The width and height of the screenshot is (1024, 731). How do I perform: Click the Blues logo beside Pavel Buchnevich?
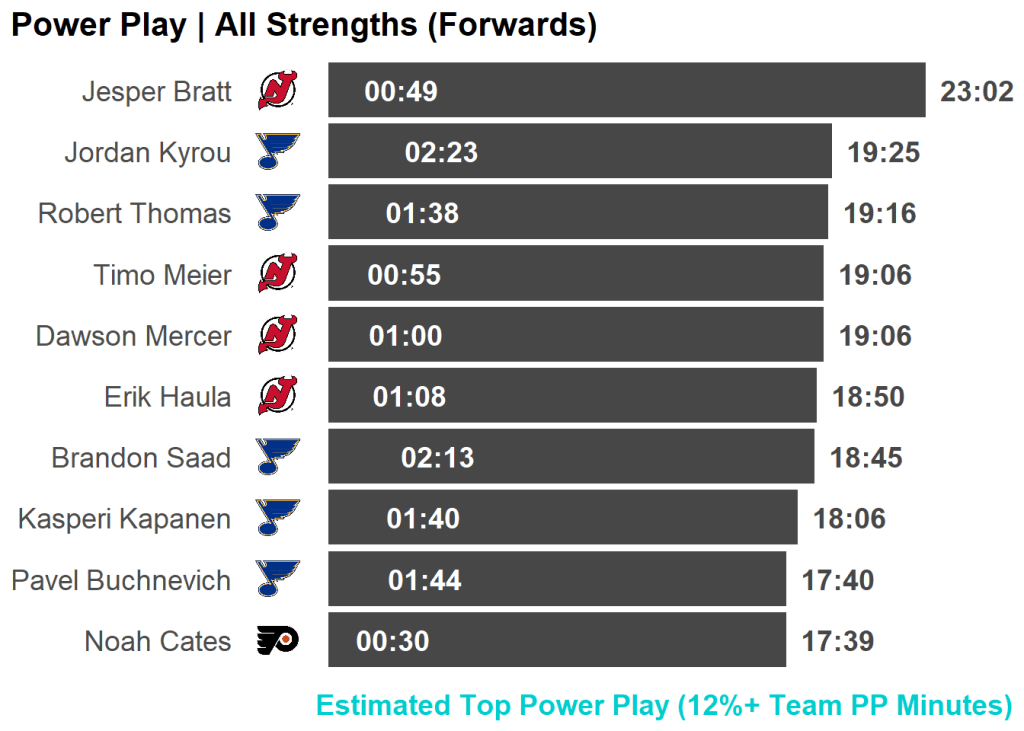[277, 579]
